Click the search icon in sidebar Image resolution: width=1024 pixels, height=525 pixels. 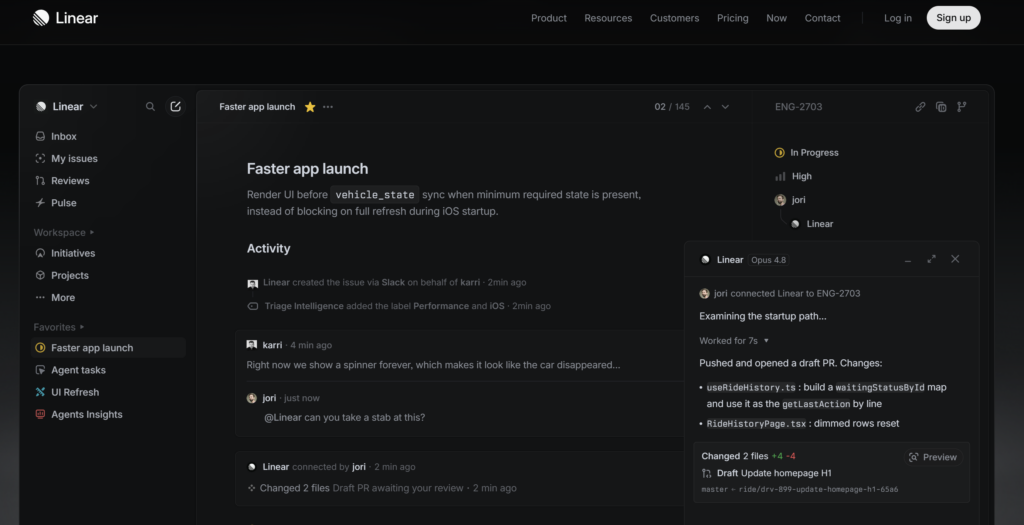pyautogui.click(x=150, y=106)
